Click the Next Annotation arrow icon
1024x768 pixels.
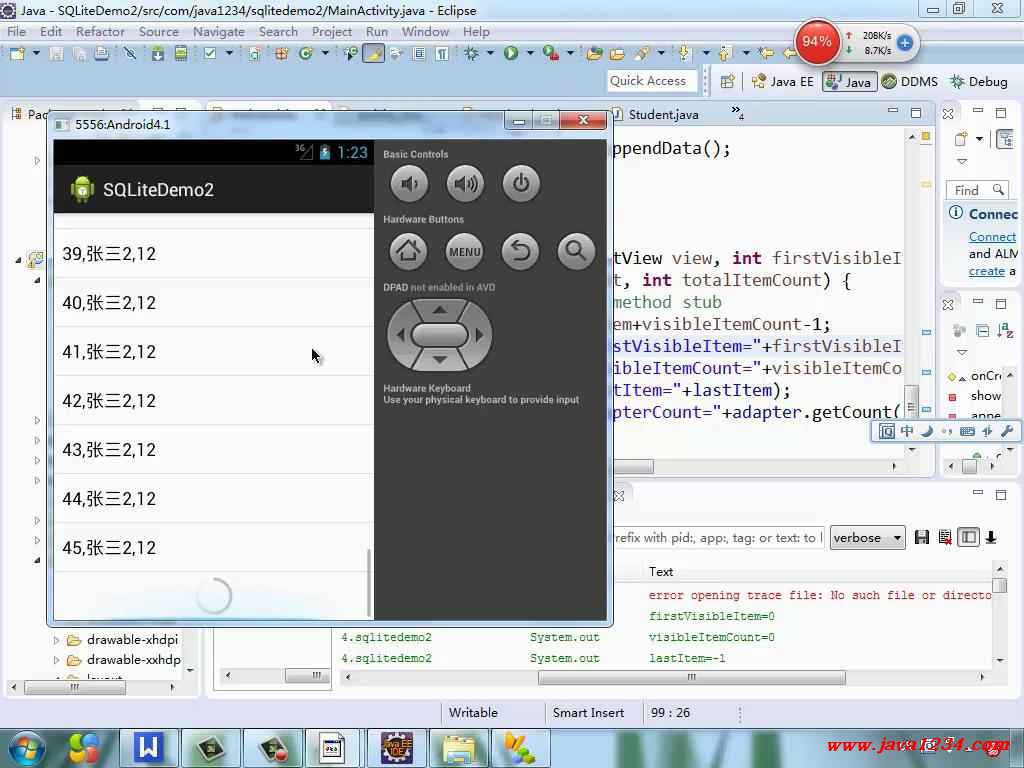click(684, 53)
